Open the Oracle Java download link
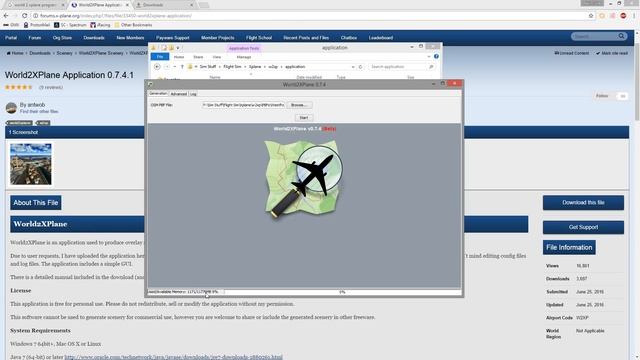Image resolution: width=640 pixels, height=360 pixels. tap(173, 357)
